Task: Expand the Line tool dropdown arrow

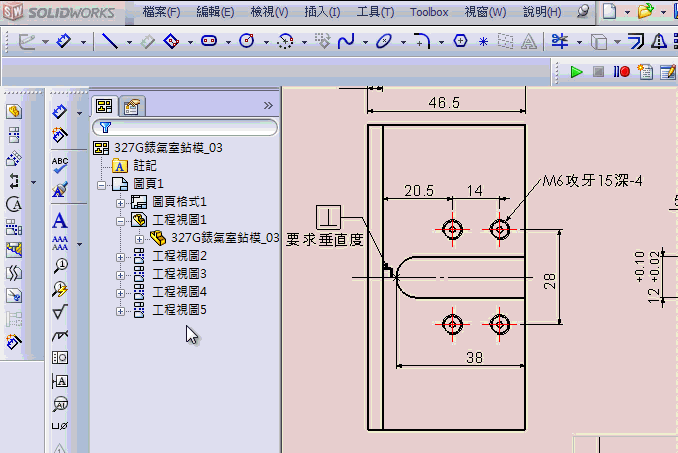Action: pyautogui.click(x=129, y=42)
